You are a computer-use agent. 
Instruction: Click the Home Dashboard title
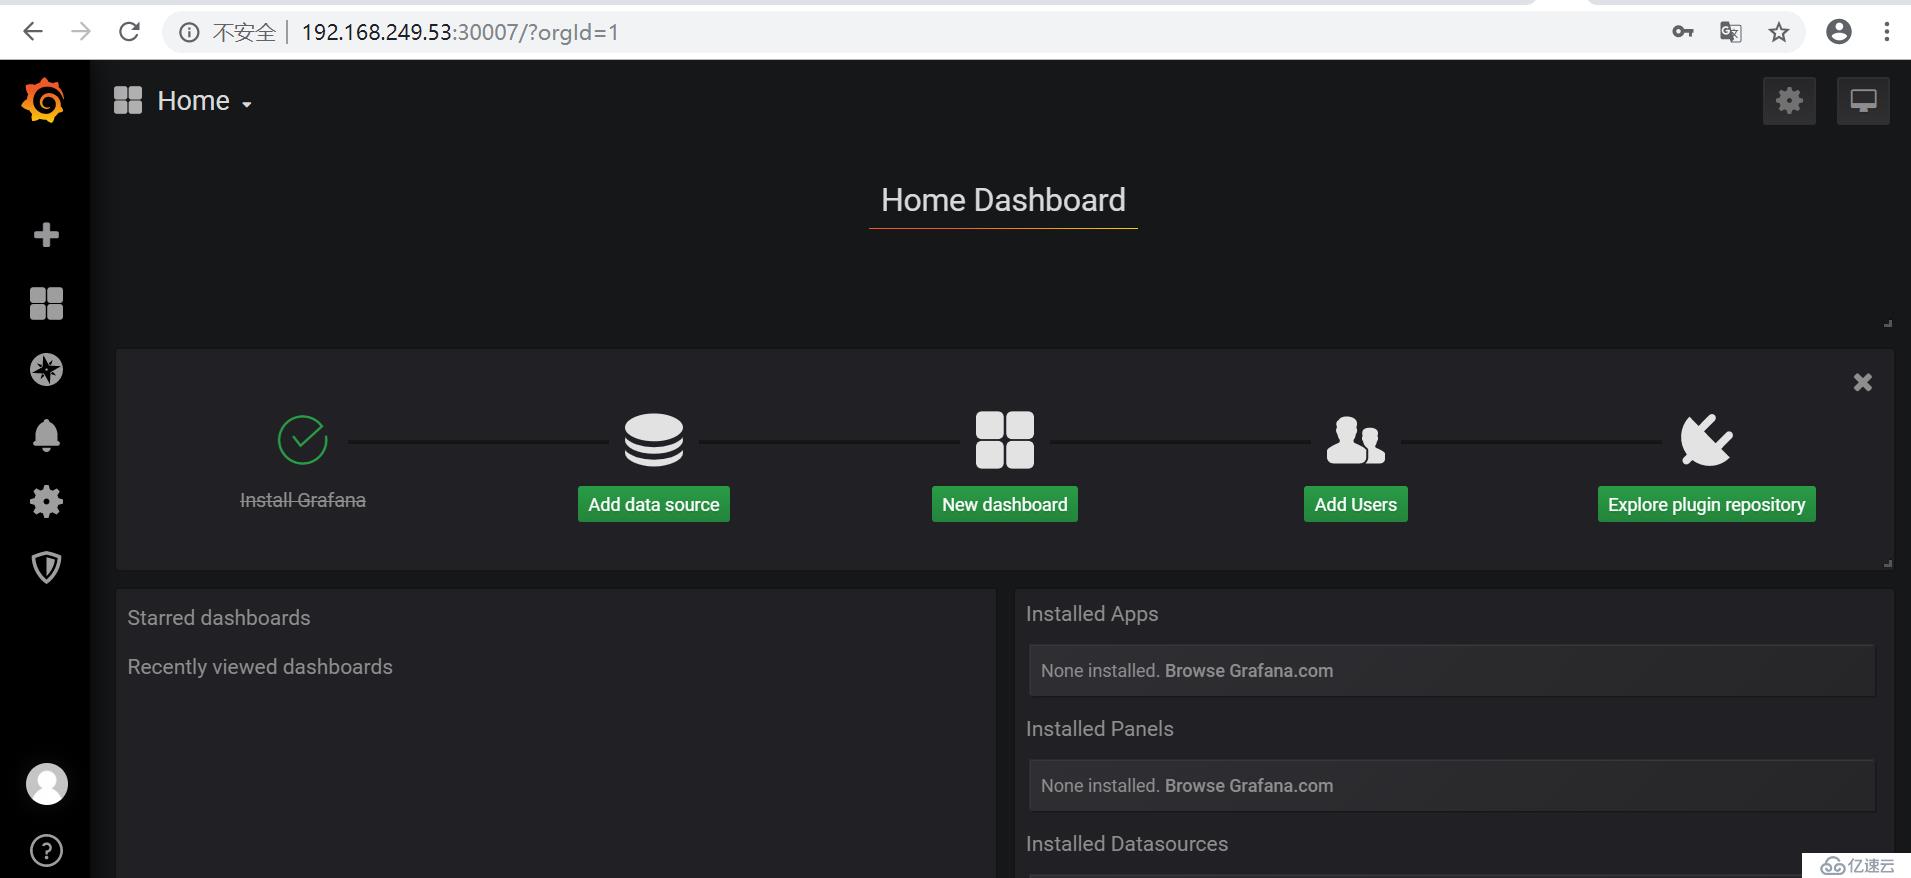(x=1003, y=200)
